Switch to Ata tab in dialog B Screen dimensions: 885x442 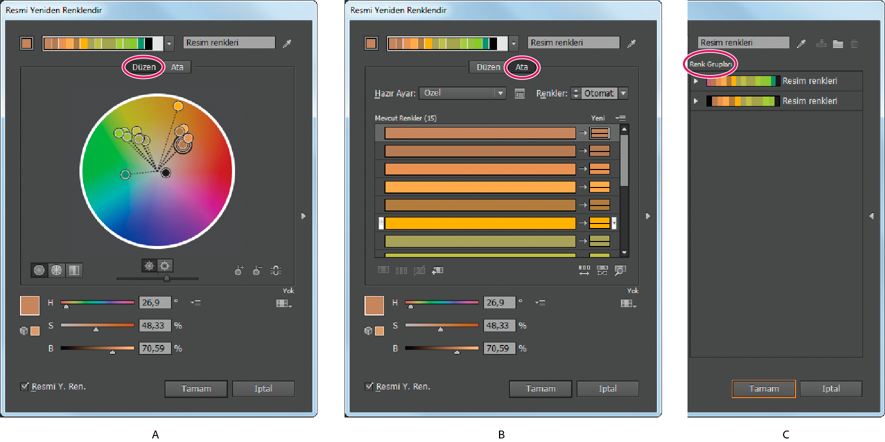point(522,67)
